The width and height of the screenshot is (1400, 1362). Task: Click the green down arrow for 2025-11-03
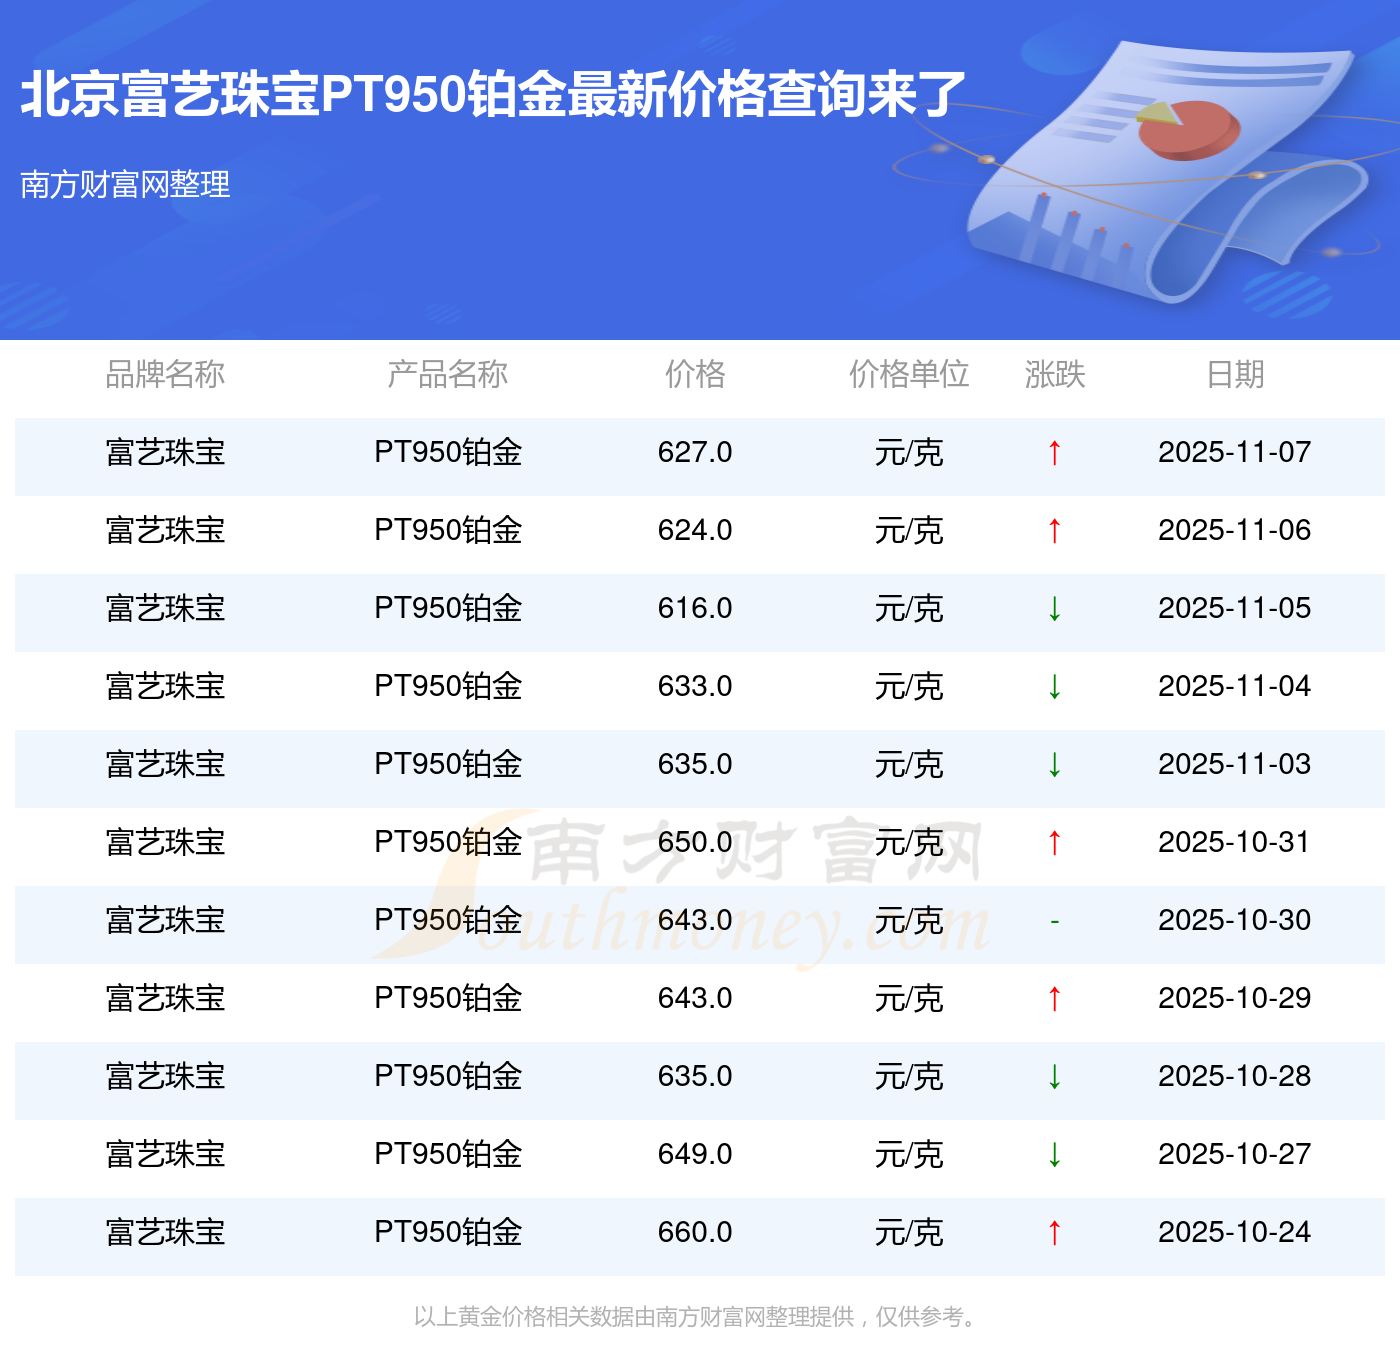pos(1054,765)
